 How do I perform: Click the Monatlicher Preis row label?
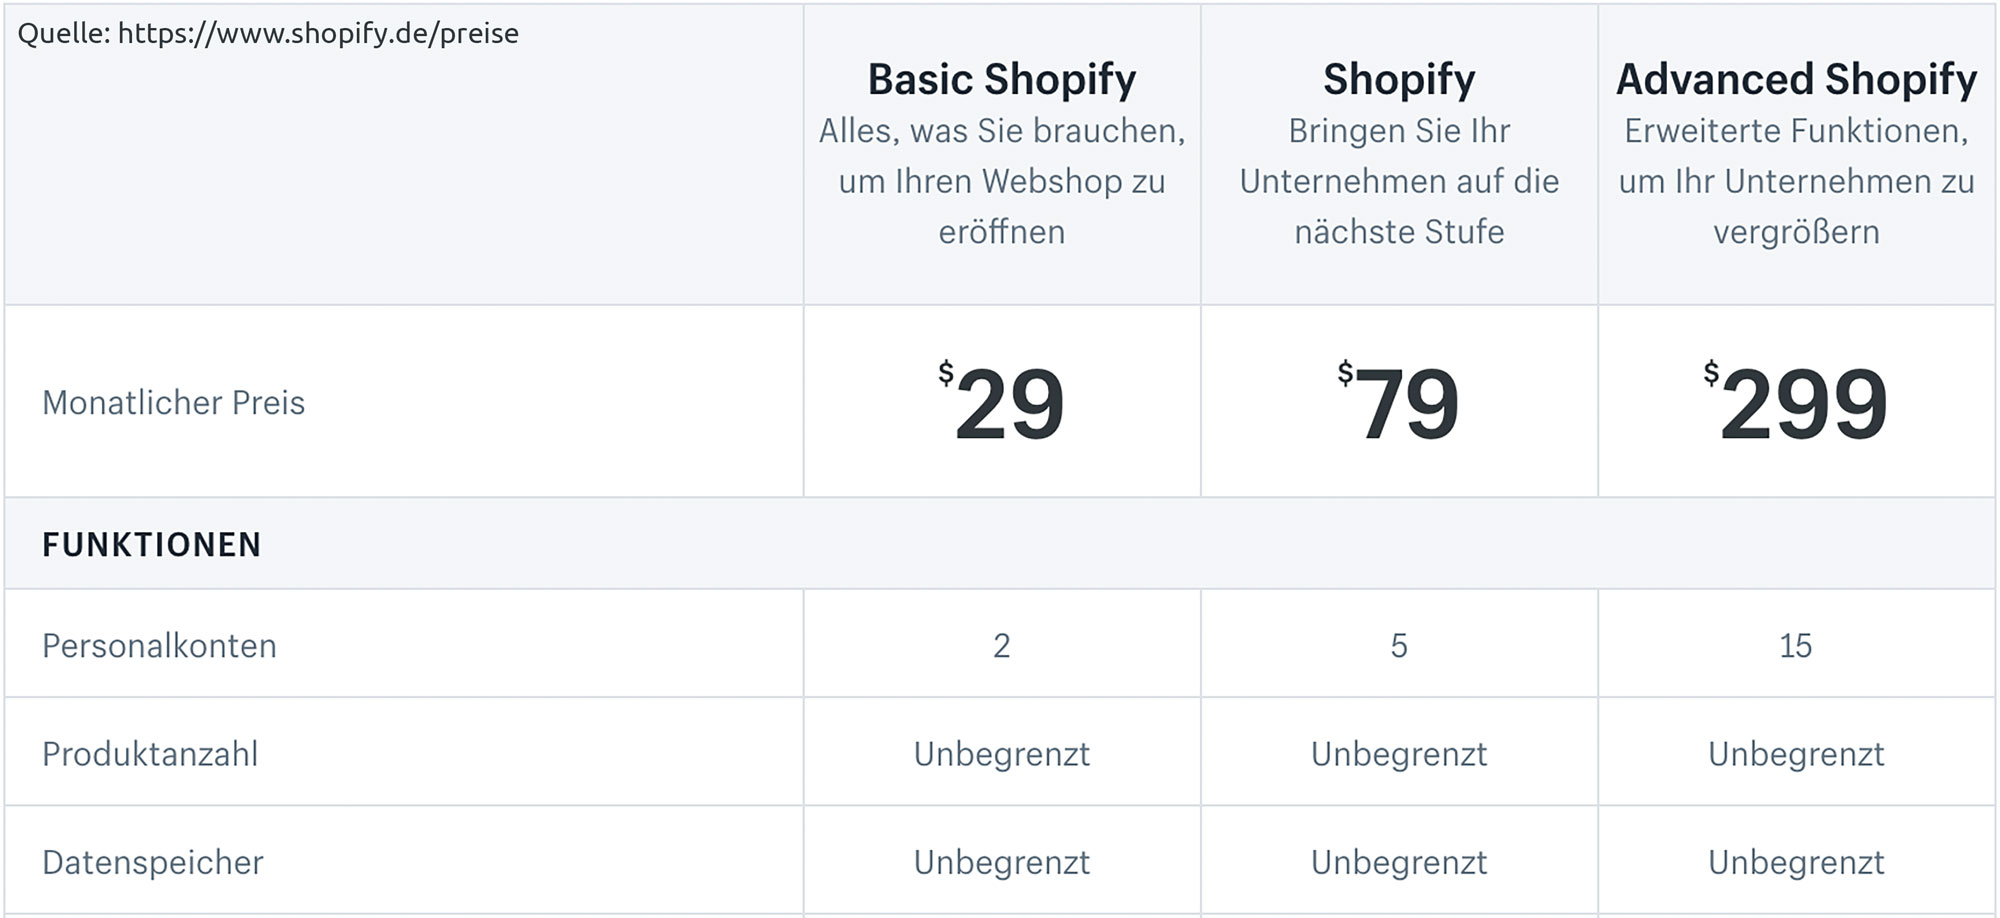tap(173, 402)
